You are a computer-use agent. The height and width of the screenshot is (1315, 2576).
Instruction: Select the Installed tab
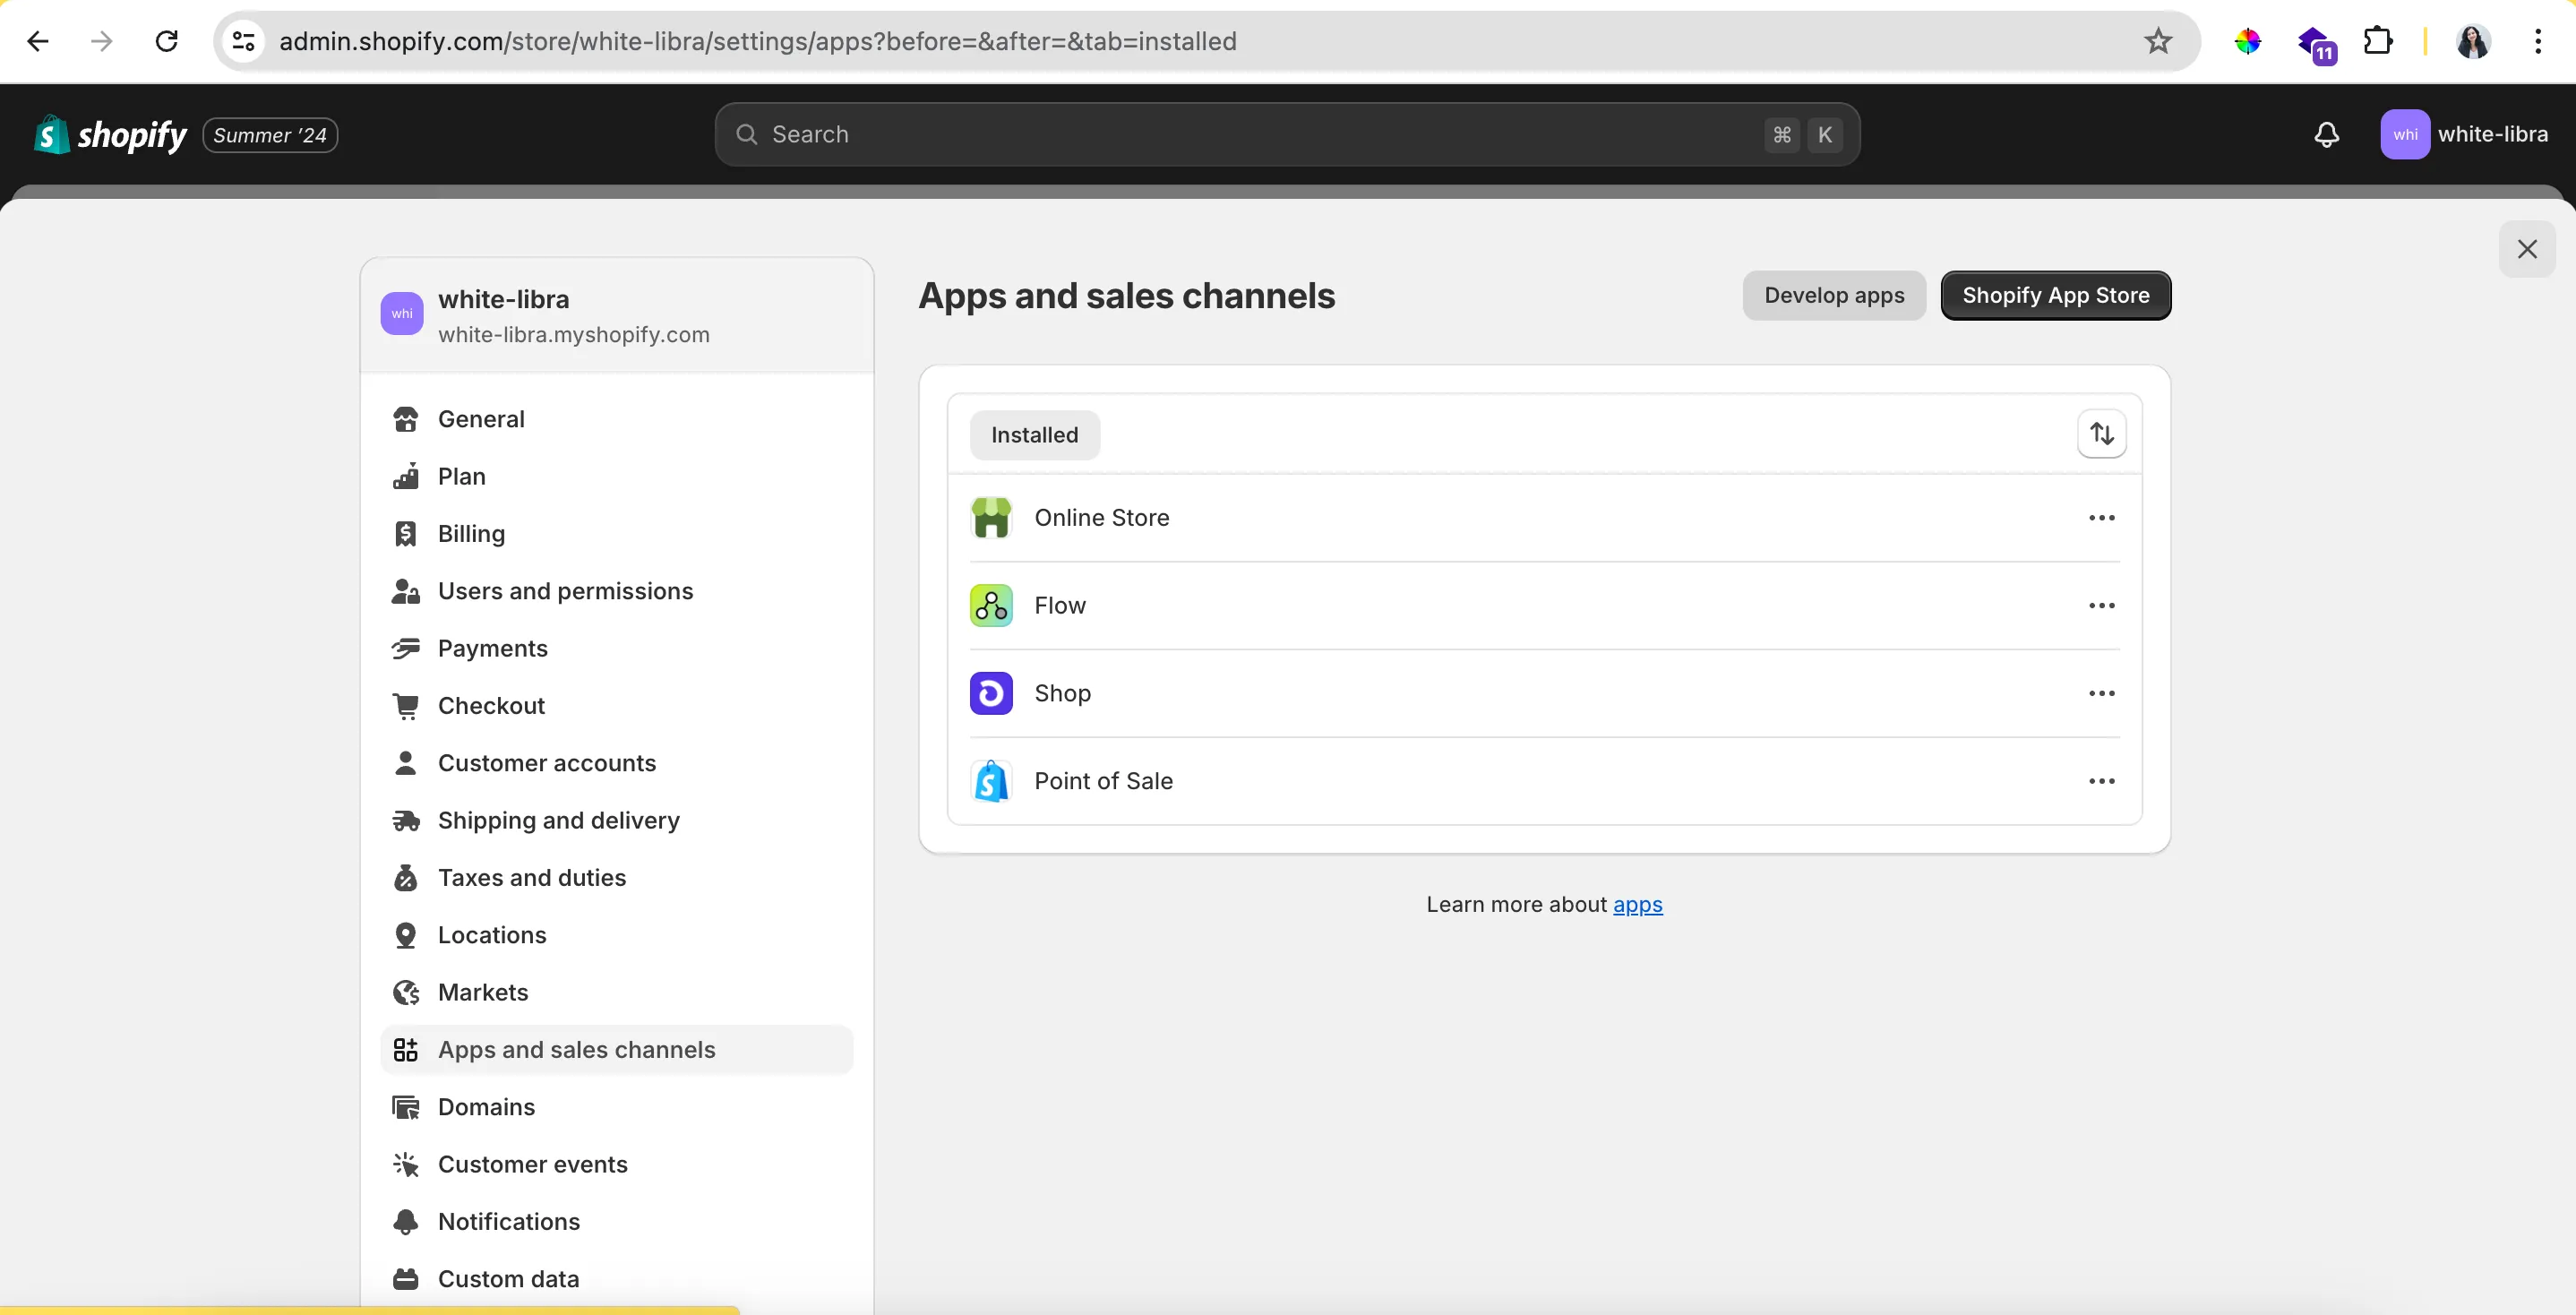click(1035, 434)
